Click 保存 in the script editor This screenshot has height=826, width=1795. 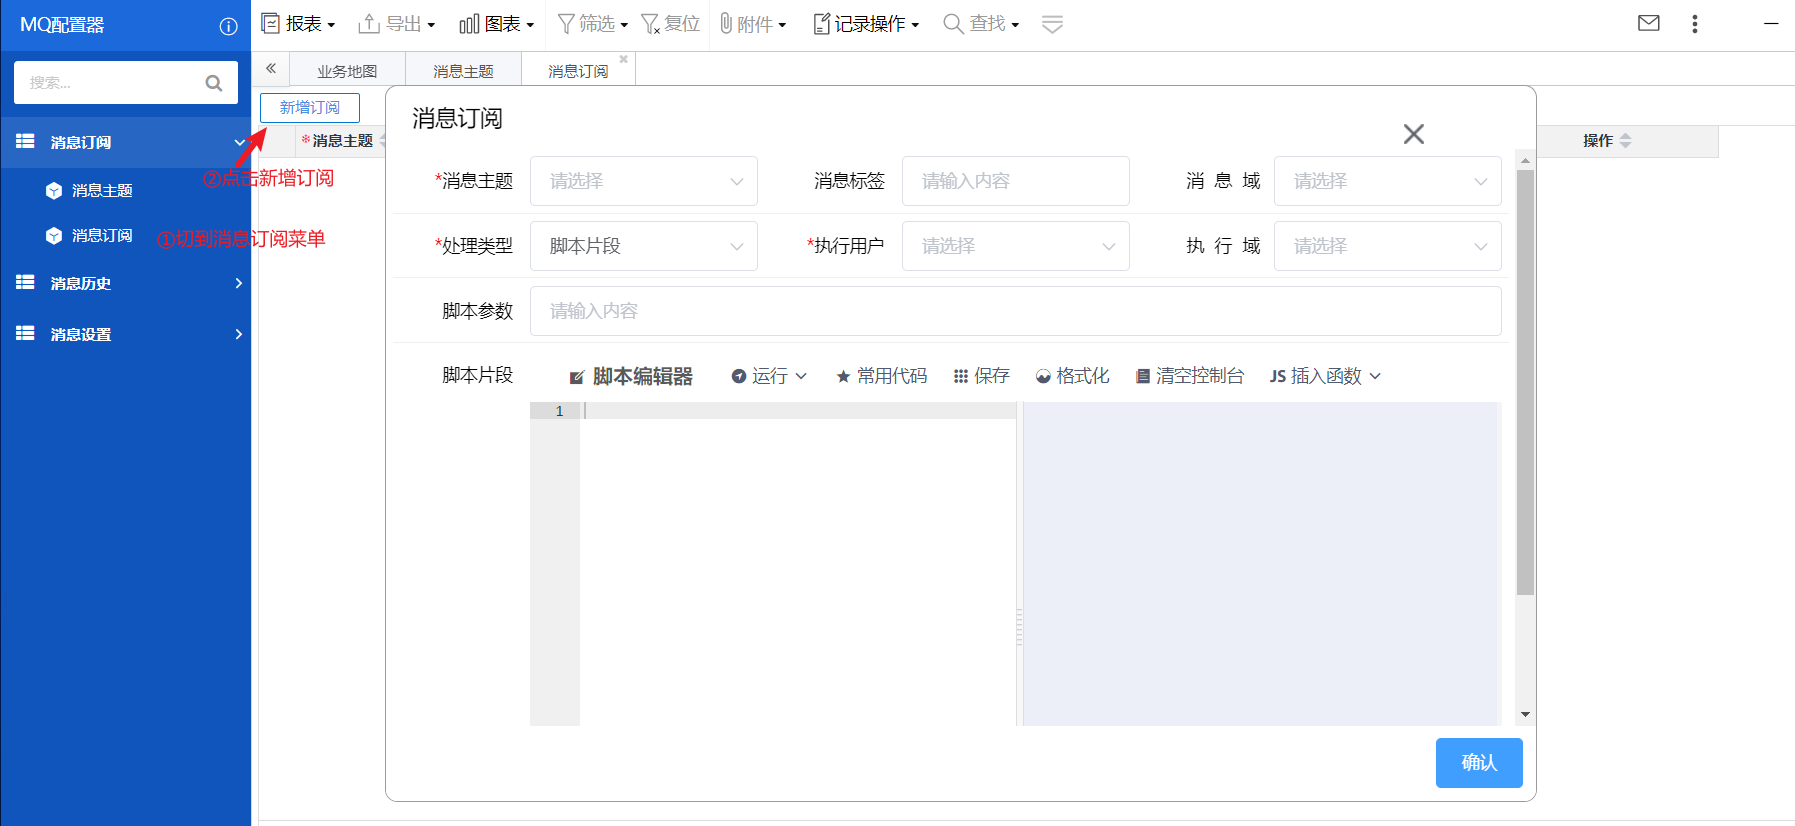click(982, 376)
